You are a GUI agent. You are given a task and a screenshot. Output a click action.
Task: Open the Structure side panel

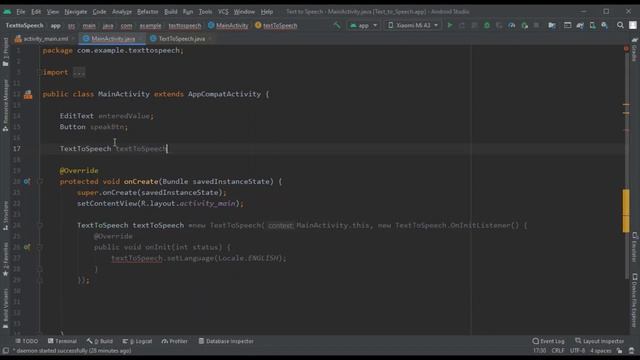coord(5,216)
